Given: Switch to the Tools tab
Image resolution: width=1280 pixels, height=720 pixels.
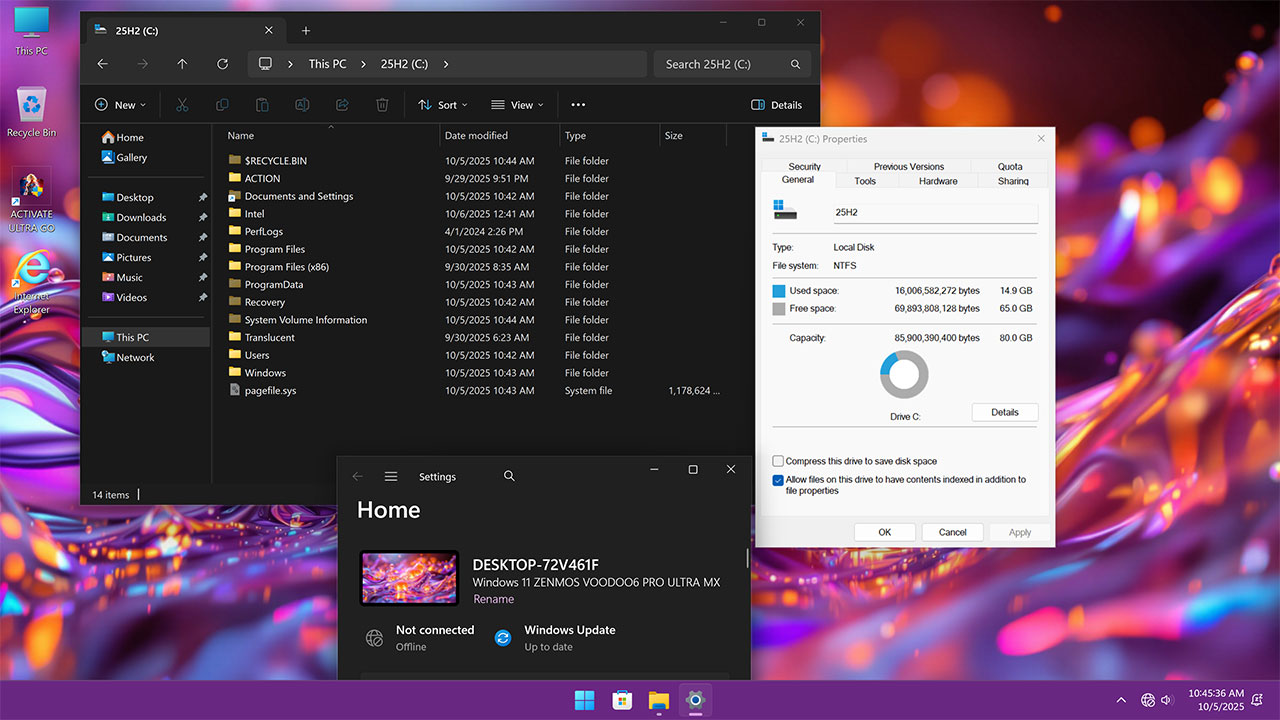Looking at the screenshot, I should point(865,181).
